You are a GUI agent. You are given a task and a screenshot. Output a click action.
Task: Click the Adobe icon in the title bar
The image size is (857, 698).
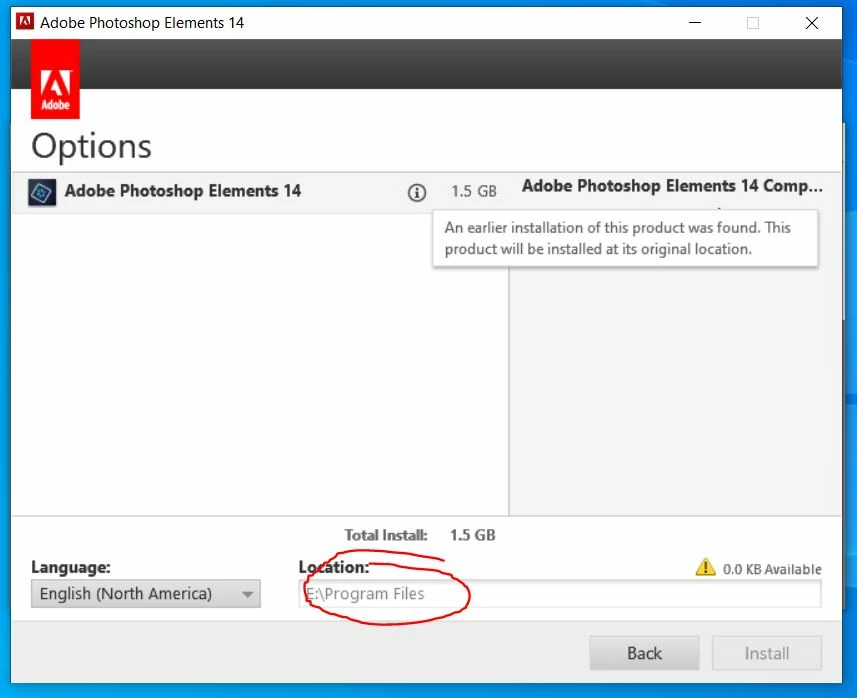click(25, 22)
